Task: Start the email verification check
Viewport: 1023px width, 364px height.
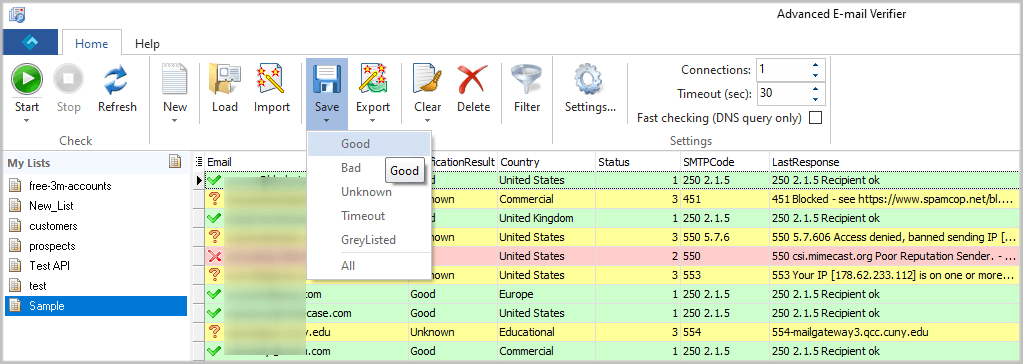Action: point(27,80)
